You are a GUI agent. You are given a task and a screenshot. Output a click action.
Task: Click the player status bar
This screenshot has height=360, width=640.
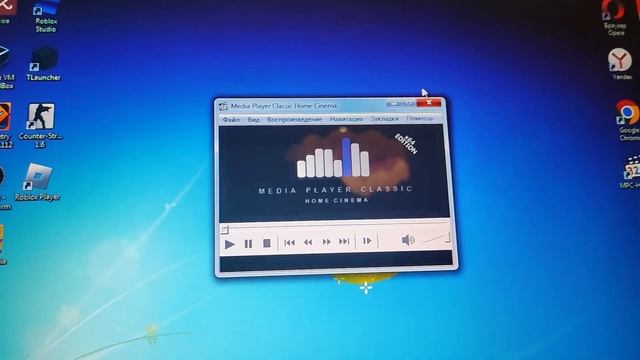point(336,261)
